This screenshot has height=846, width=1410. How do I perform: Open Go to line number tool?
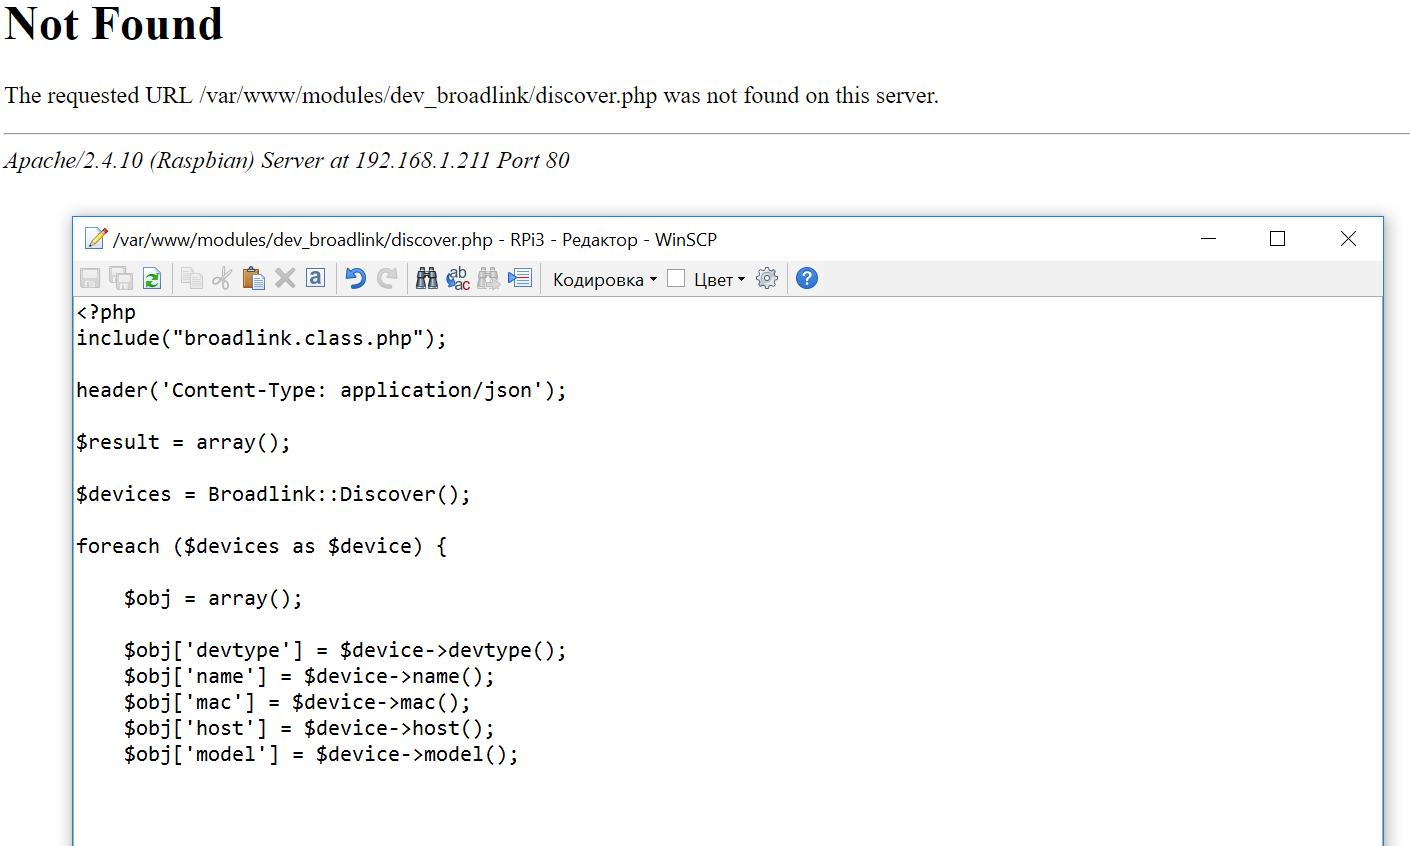tap(520, 279)
